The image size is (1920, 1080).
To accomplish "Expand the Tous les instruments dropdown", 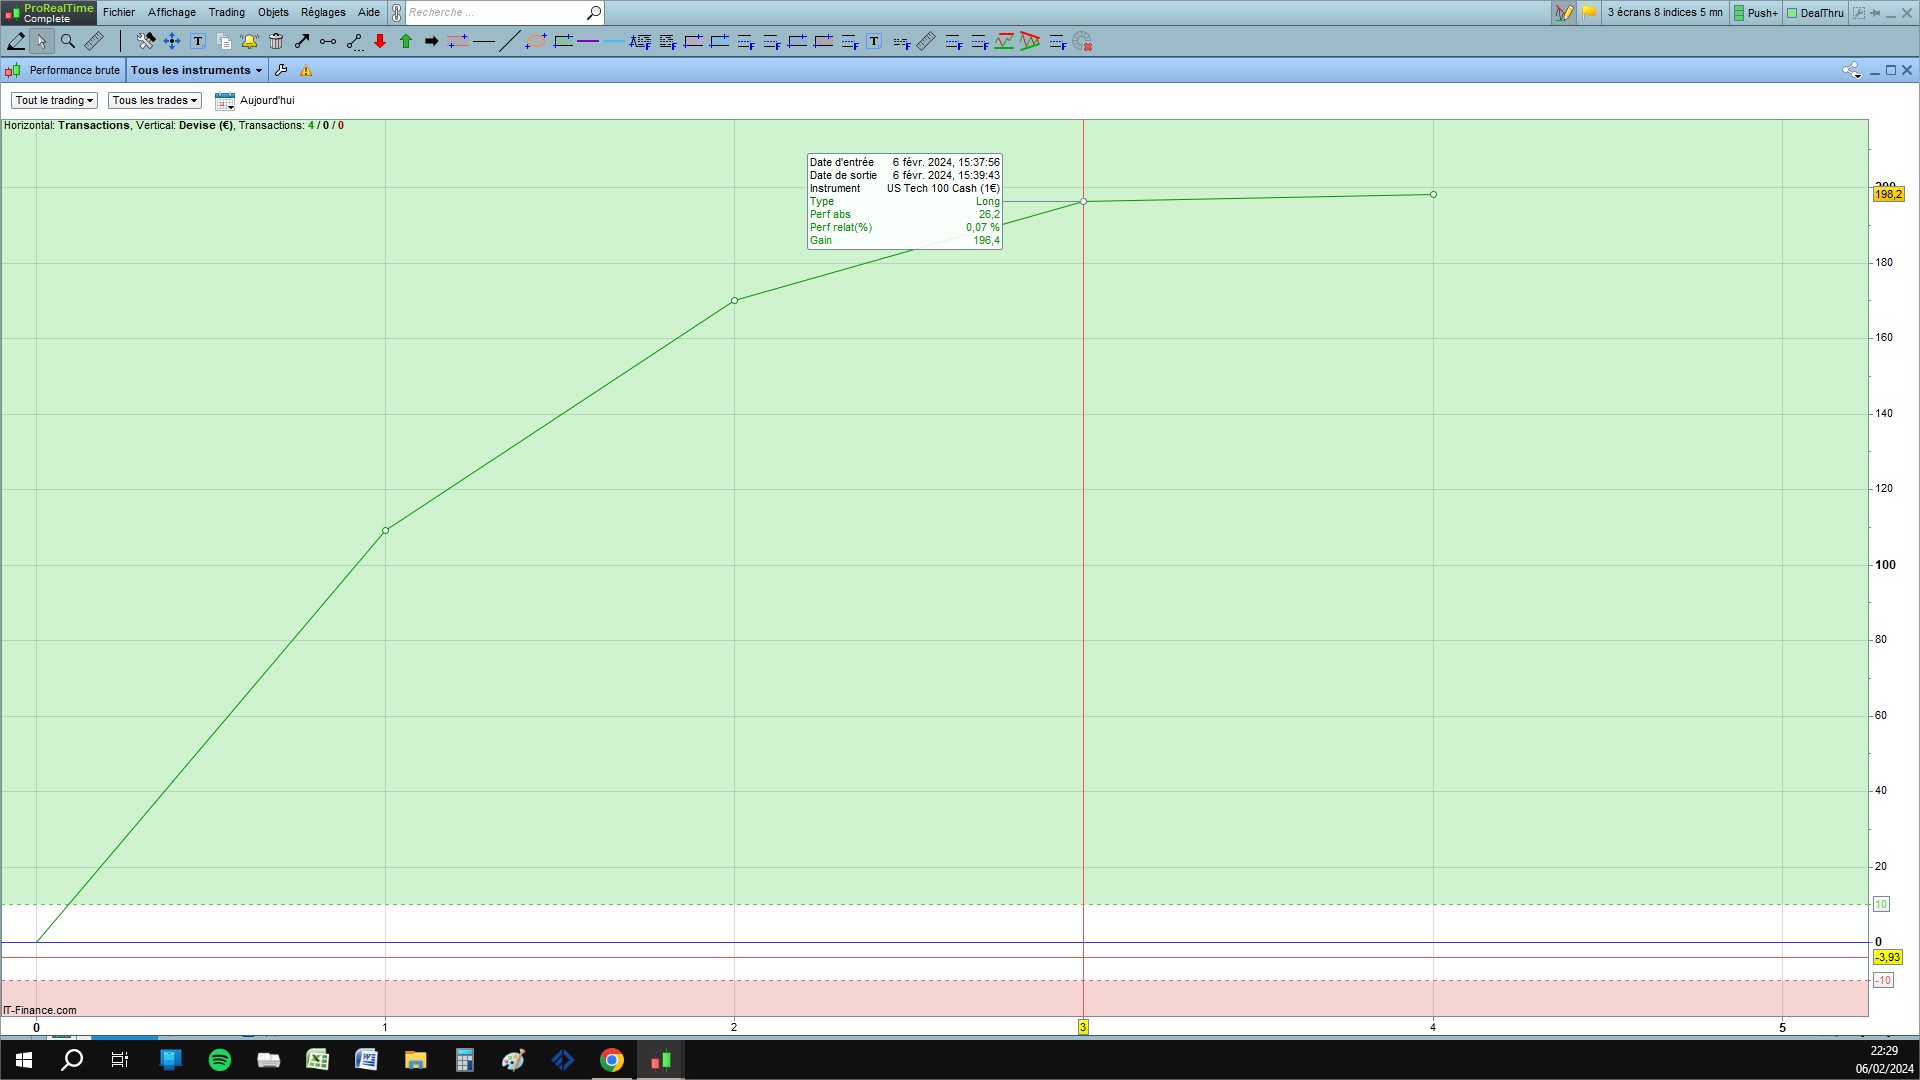I will [x=196, y=70].
